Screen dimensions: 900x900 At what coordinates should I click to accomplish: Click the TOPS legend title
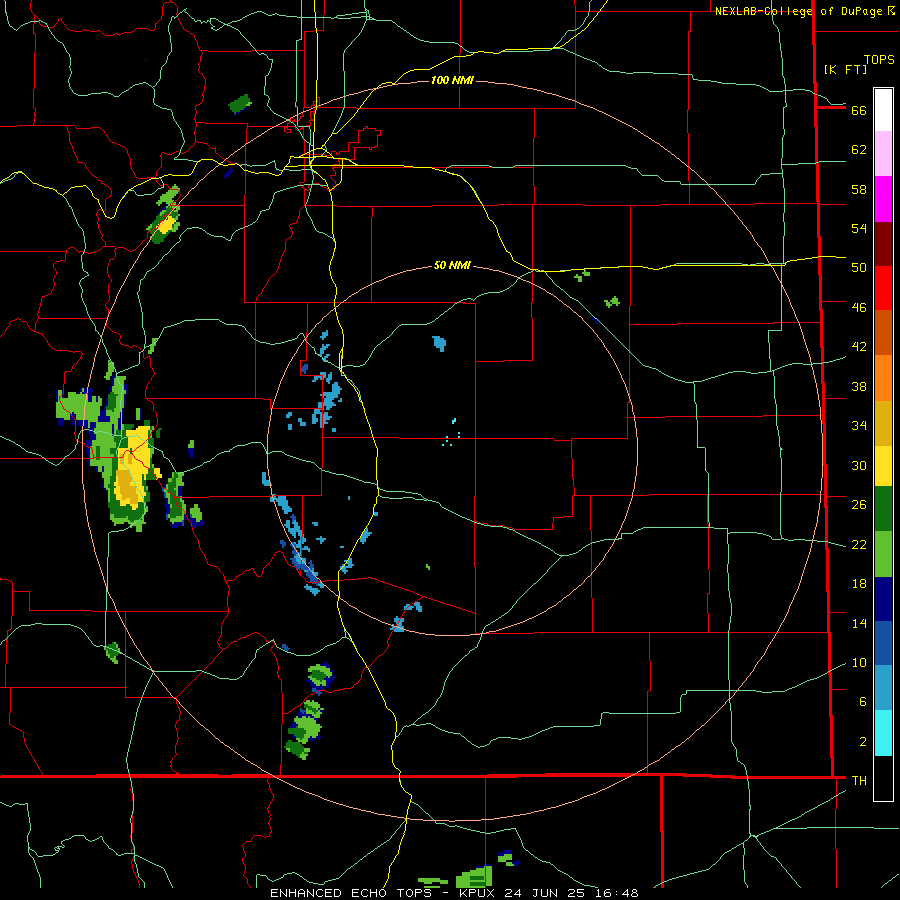click(x=879, y=60)
